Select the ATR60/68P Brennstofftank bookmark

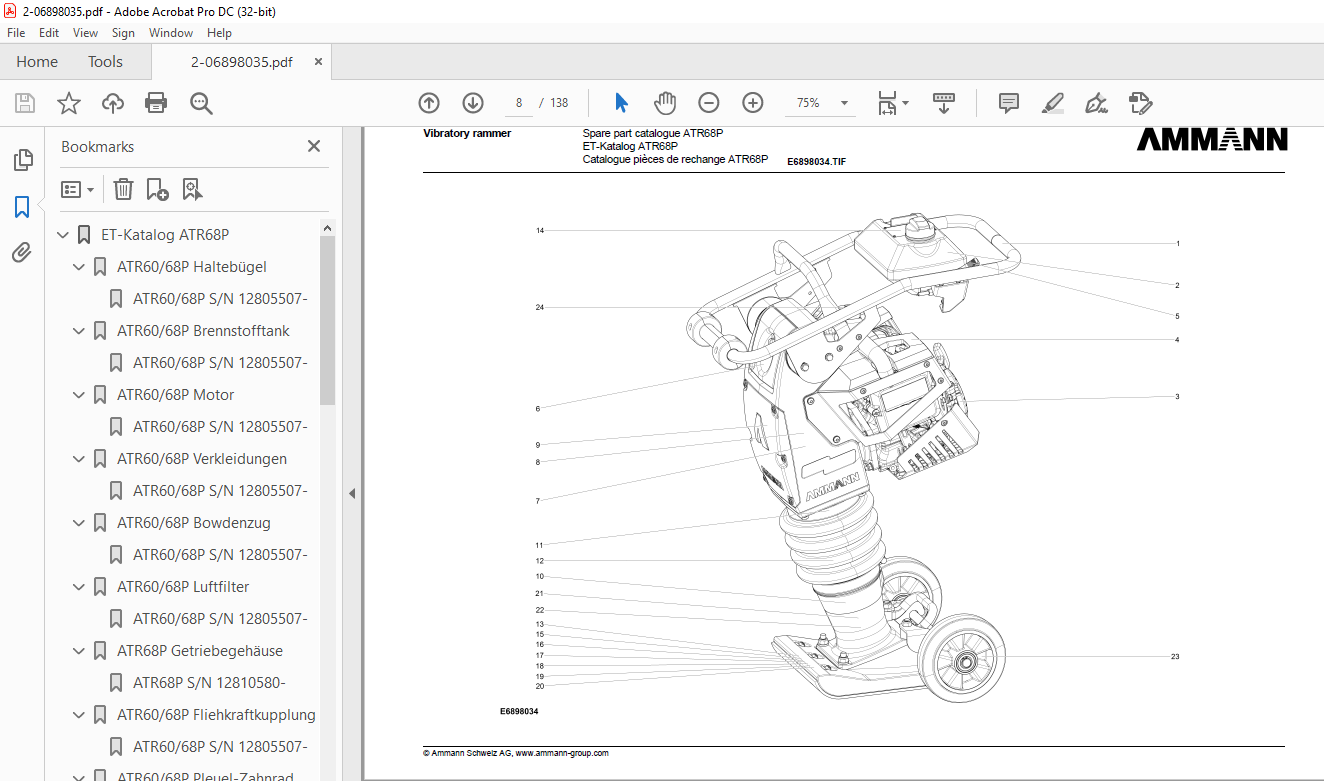point(204,331)
